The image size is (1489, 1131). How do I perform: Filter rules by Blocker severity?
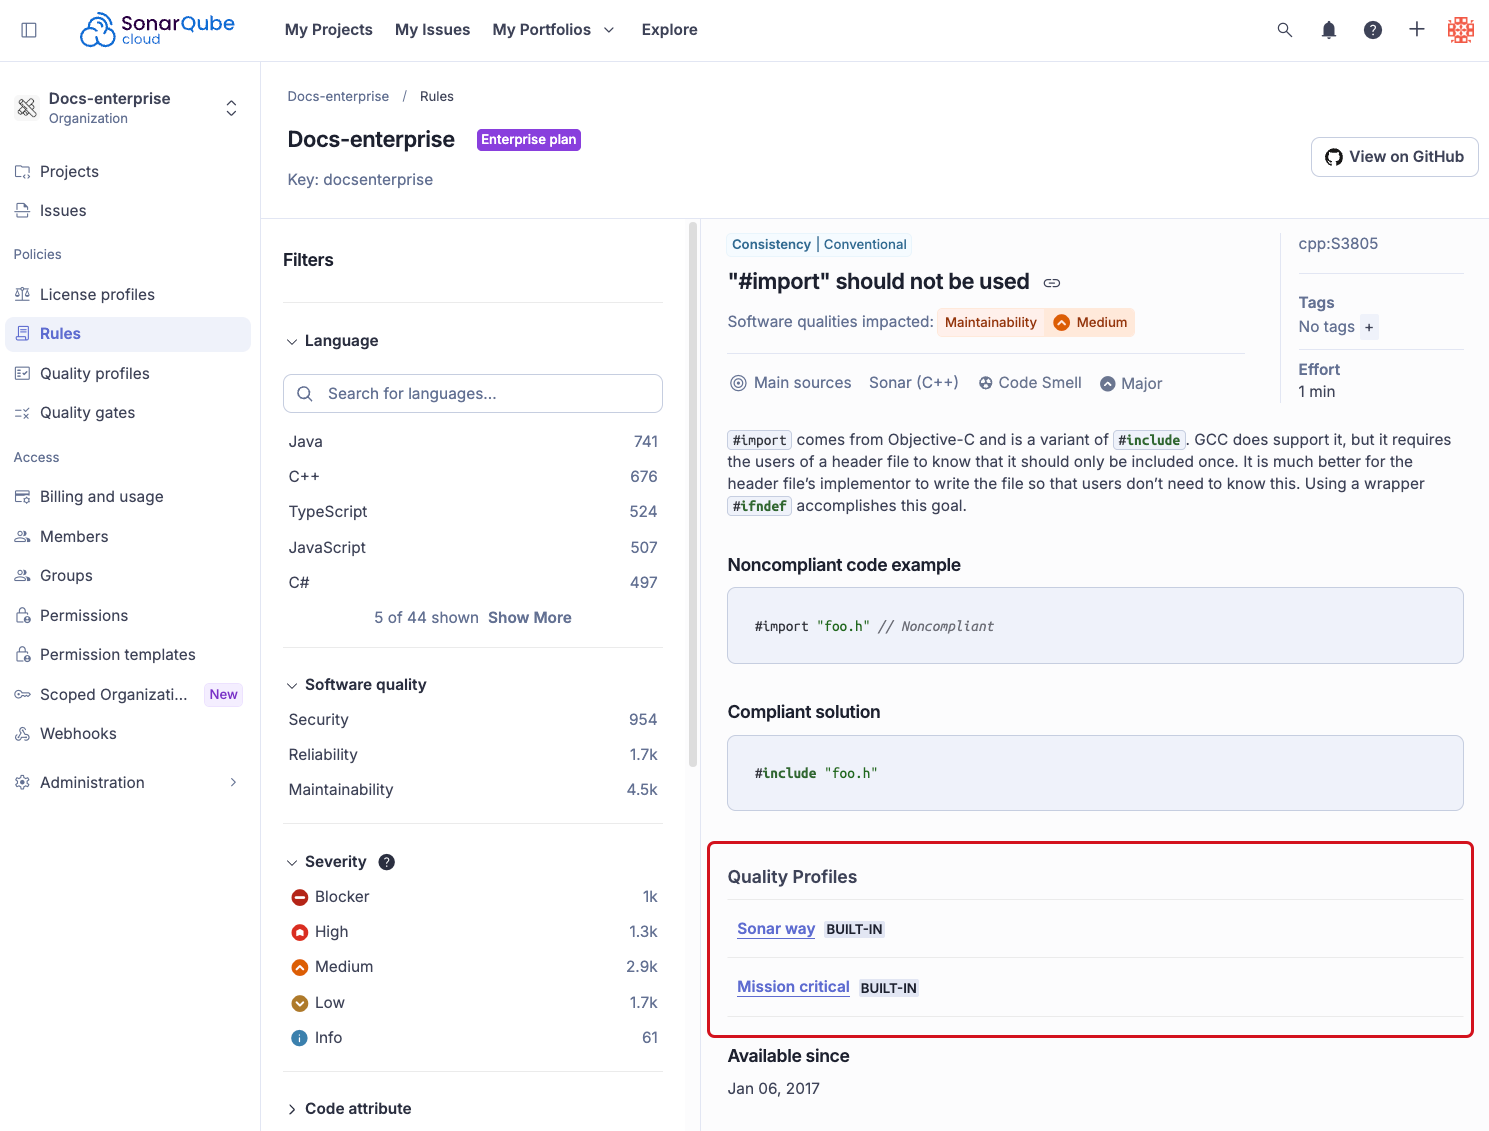(342, 897)
